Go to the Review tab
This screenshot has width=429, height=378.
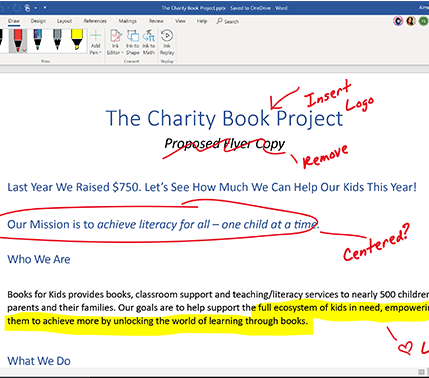pyautogui.click(x=156, y=21)
